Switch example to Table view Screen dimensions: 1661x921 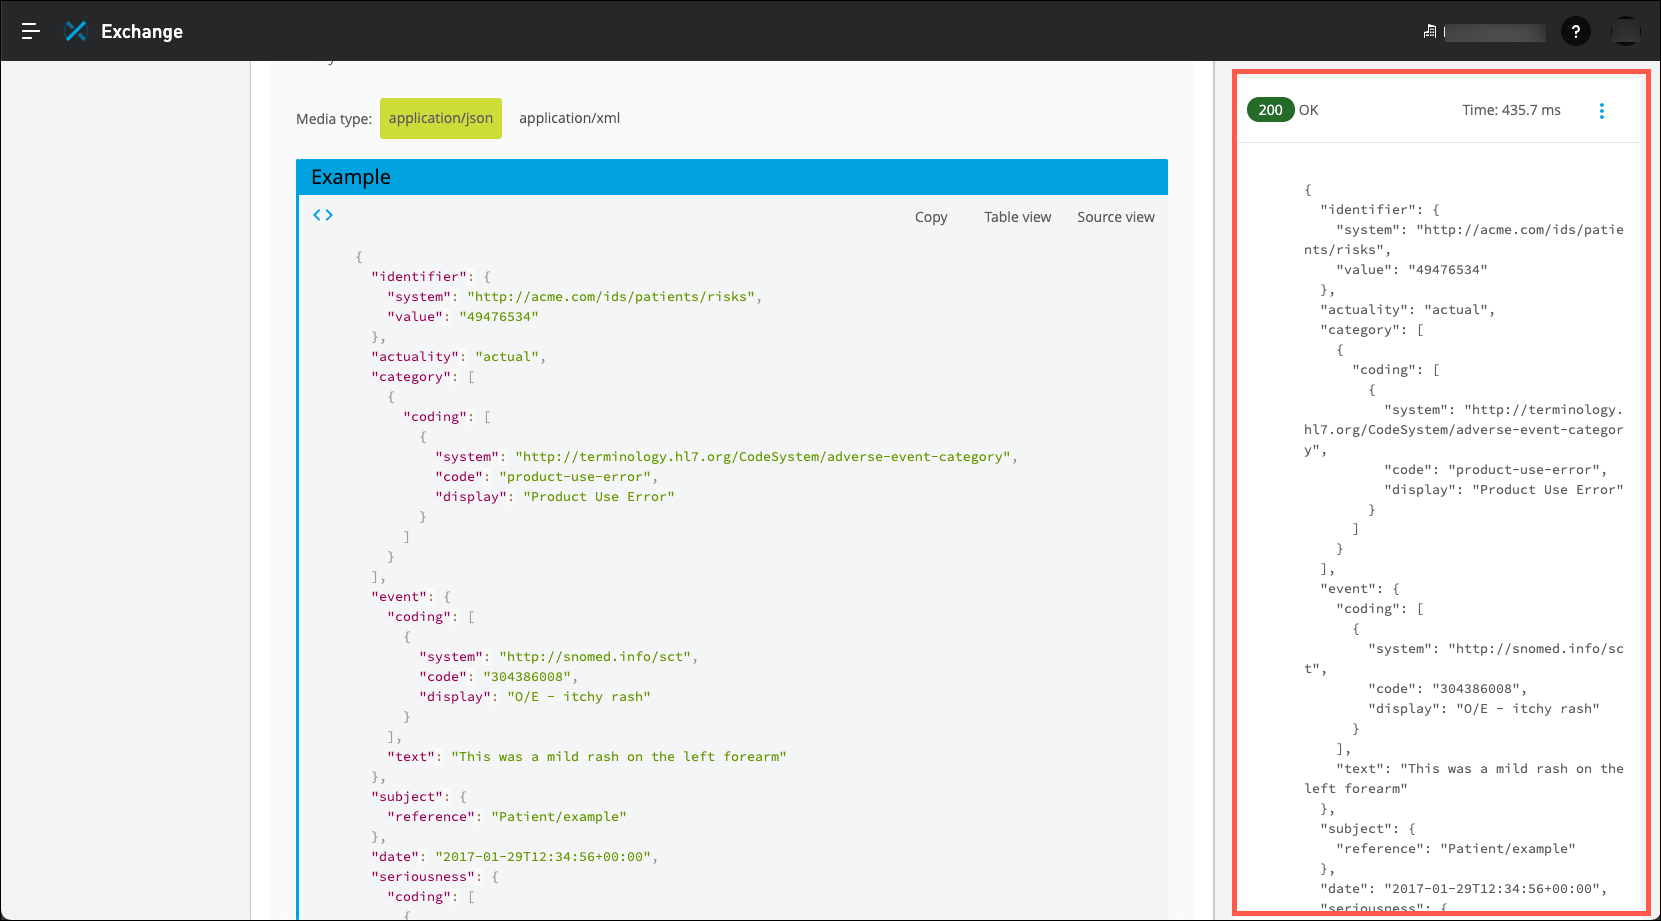[x=1017, y=217]
